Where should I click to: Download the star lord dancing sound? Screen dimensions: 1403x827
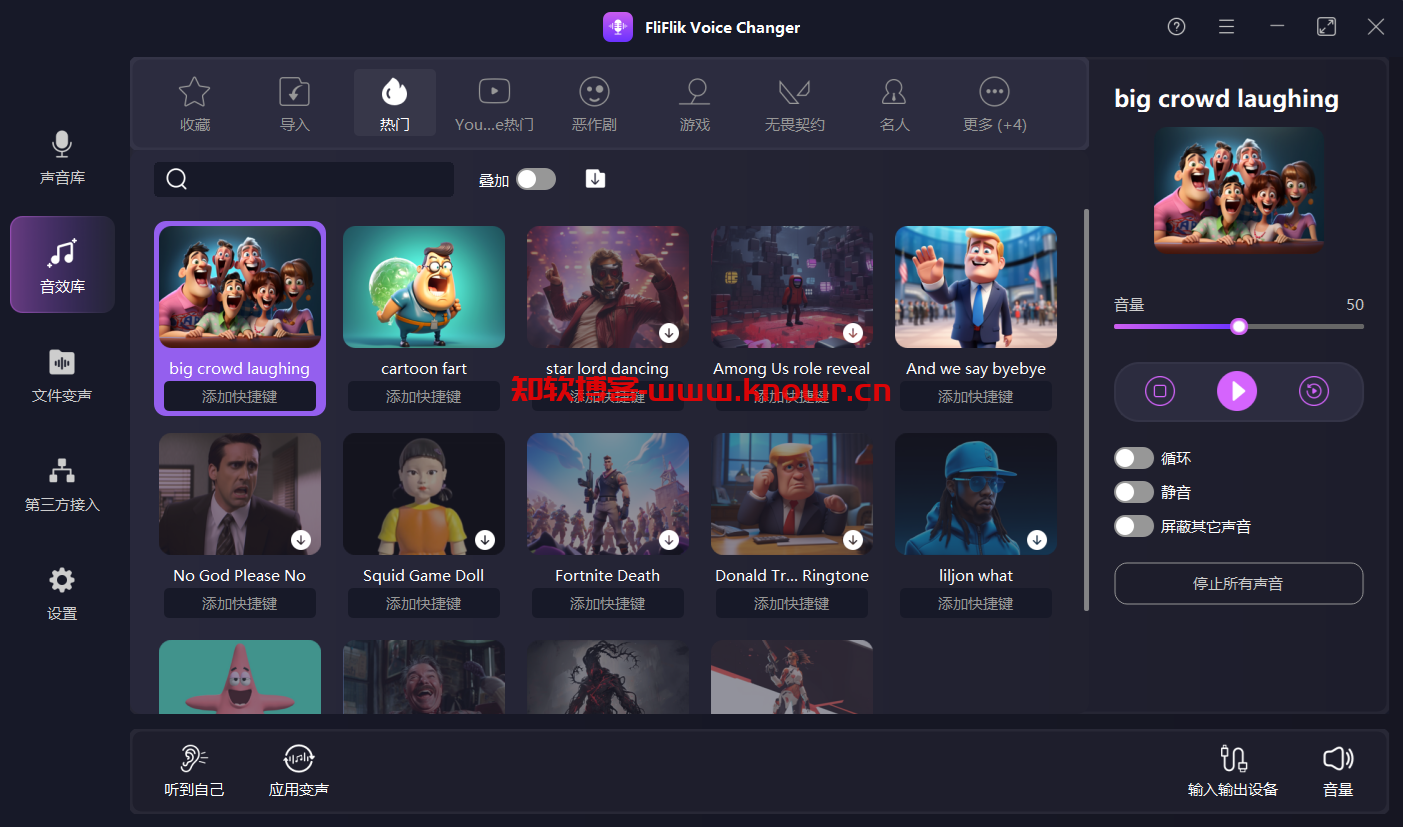click(x=669, y=332)
